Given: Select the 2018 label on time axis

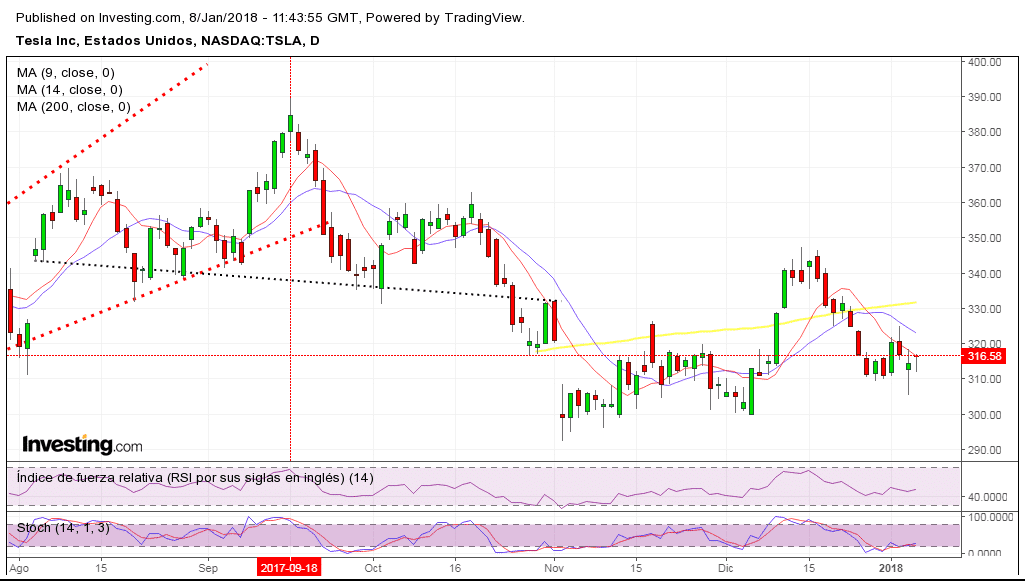Looking at the screenshot, I should [890, 568].
